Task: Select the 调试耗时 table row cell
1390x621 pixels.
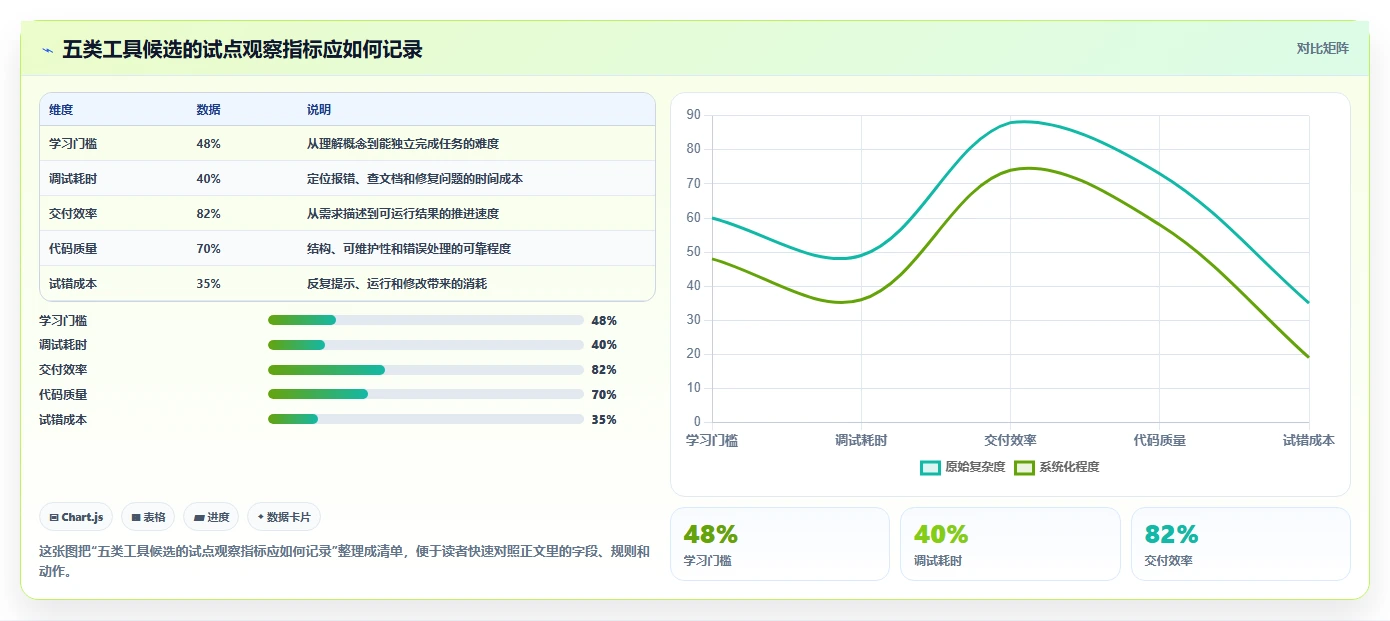Action: [x=73, y=179]
